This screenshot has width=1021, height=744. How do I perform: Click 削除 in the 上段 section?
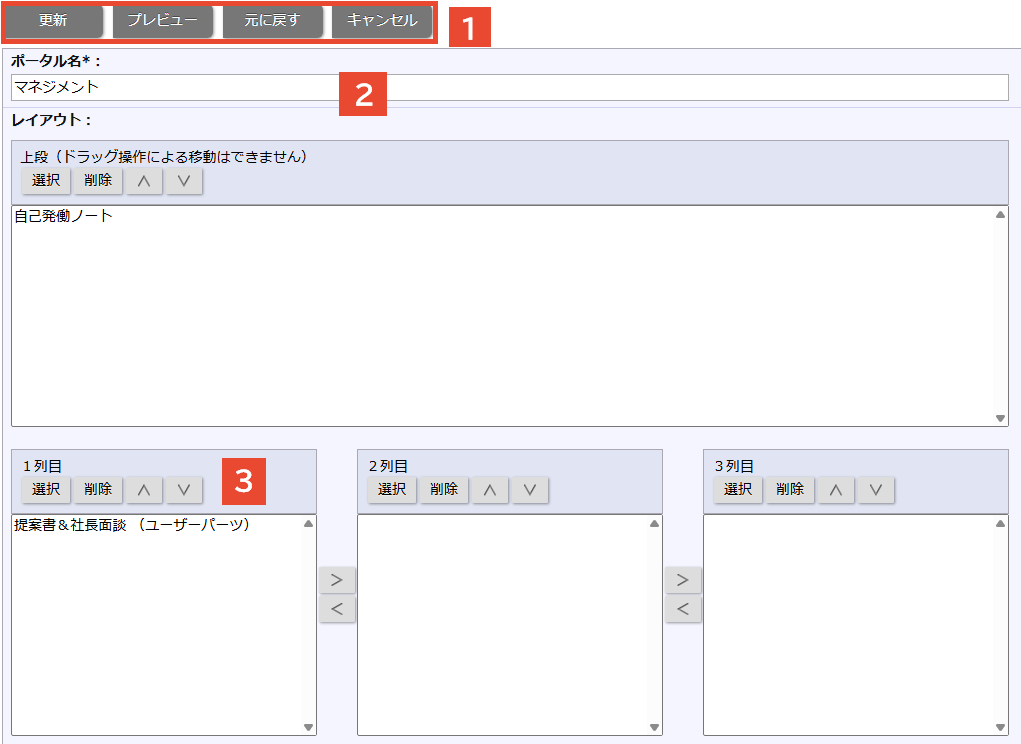98,181
